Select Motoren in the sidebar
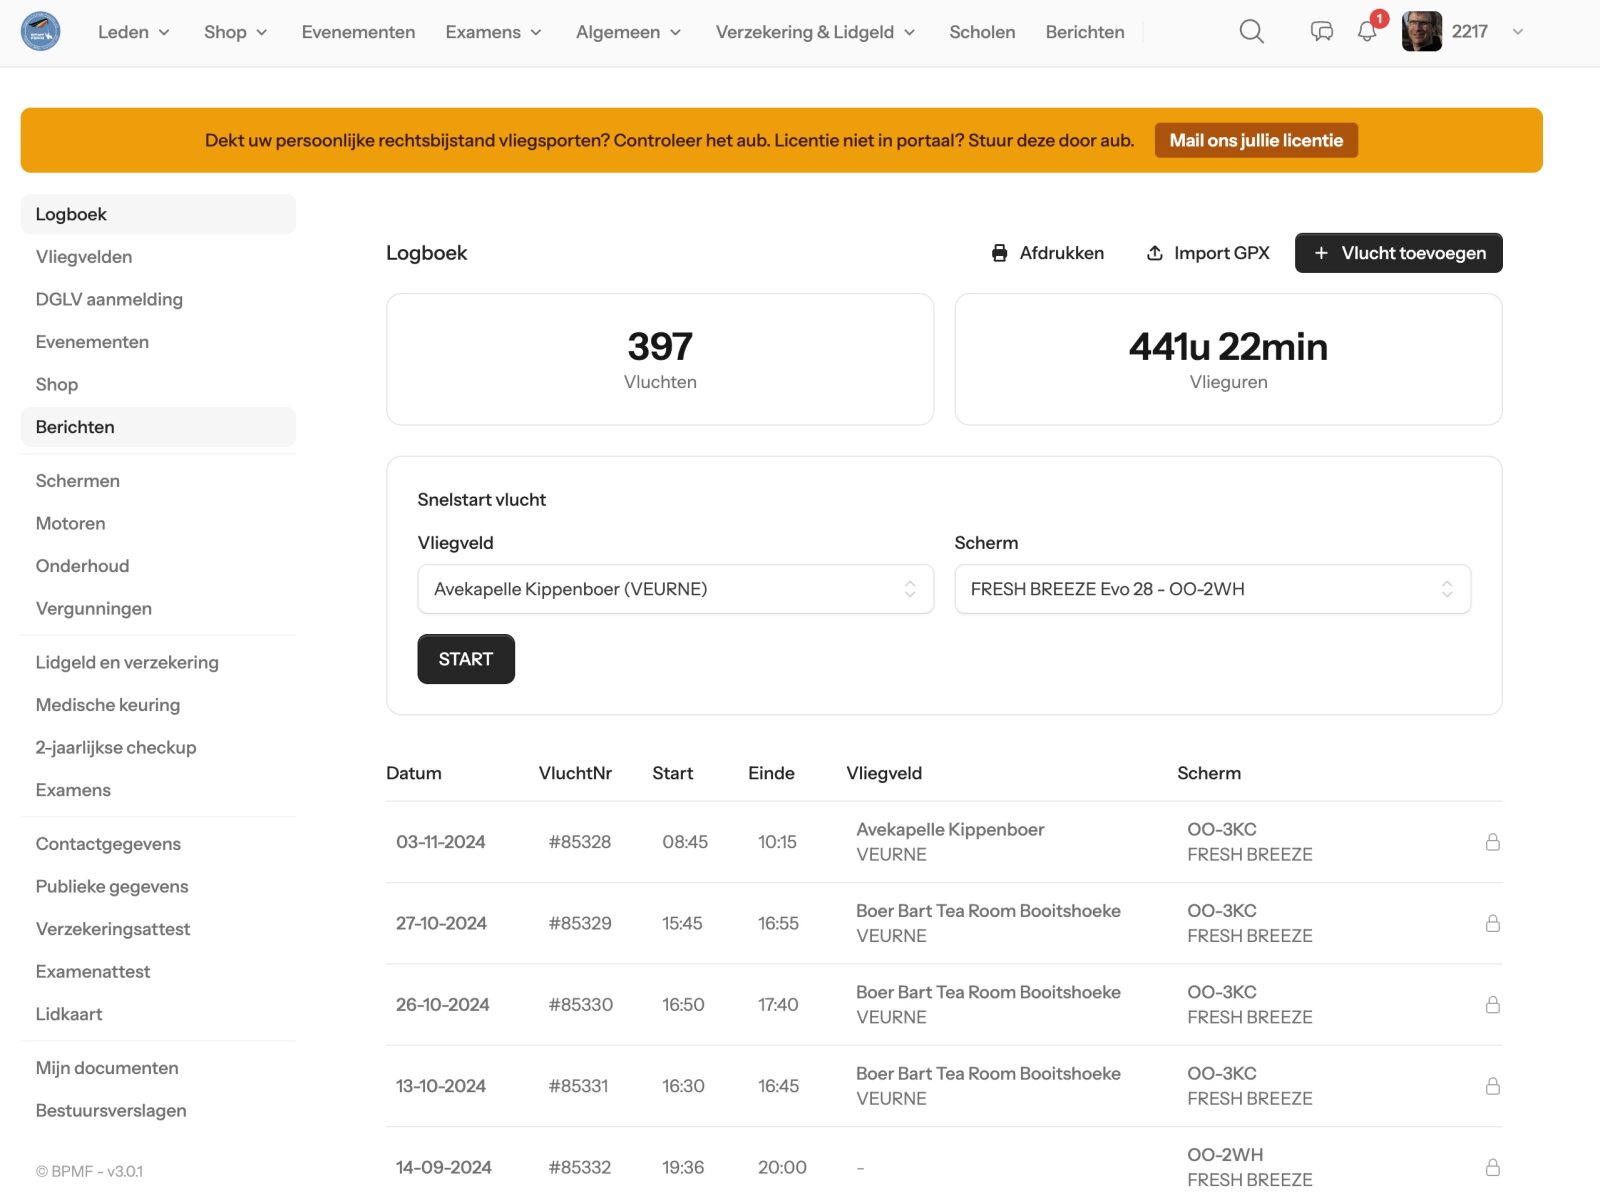Viewport: 1600px width, 1203px height. click(x=158, y=523)
